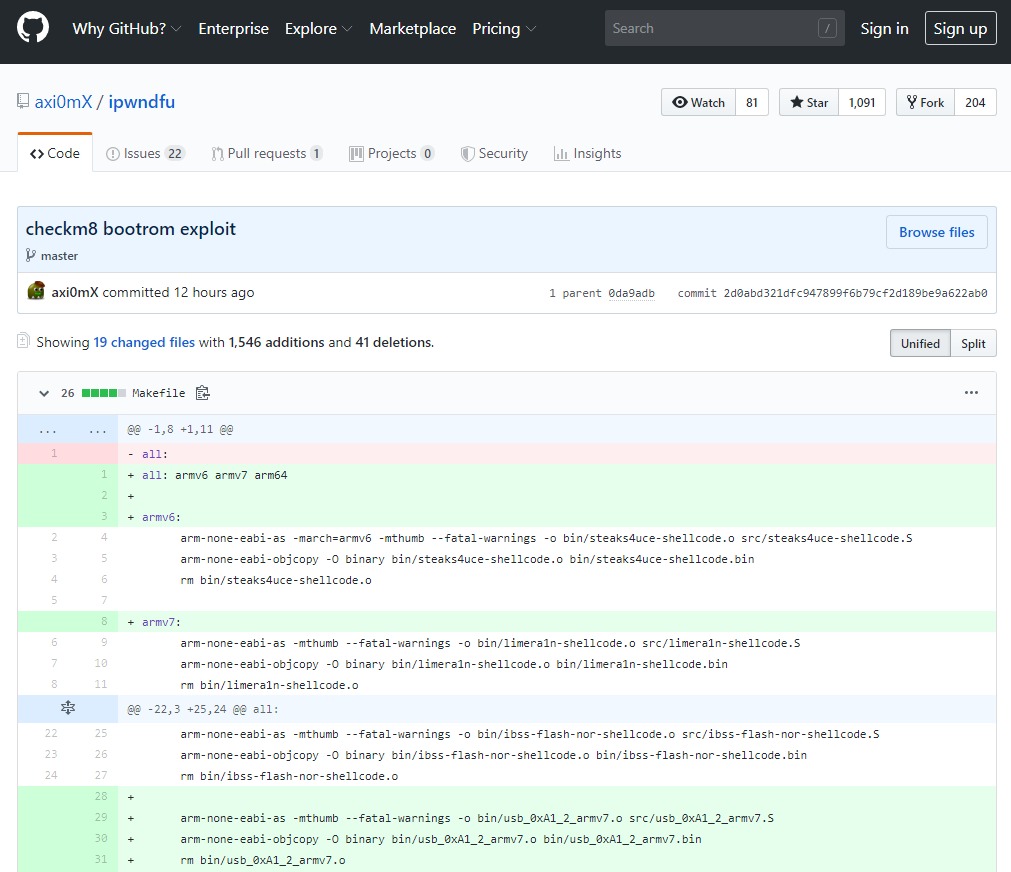The width and height of the screenshot is (1011, 872).
Task: Click added line 'all: armv6 armv7 arm64'
Action: 507,475
